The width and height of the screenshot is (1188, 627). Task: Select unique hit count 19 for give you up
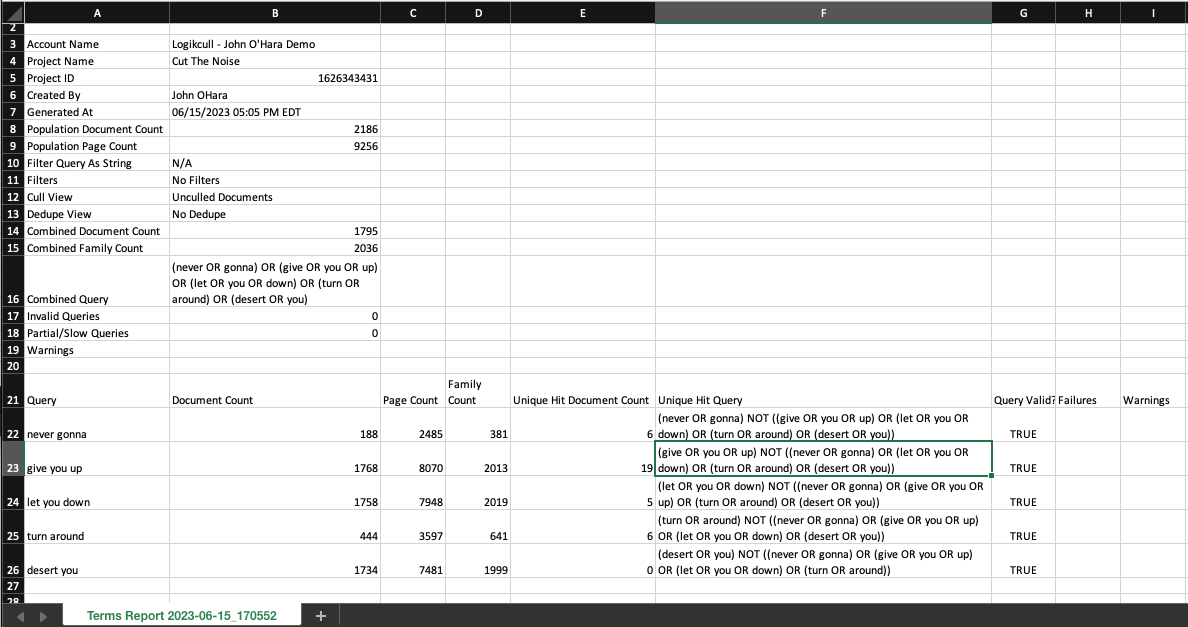(x=583, y=460)
